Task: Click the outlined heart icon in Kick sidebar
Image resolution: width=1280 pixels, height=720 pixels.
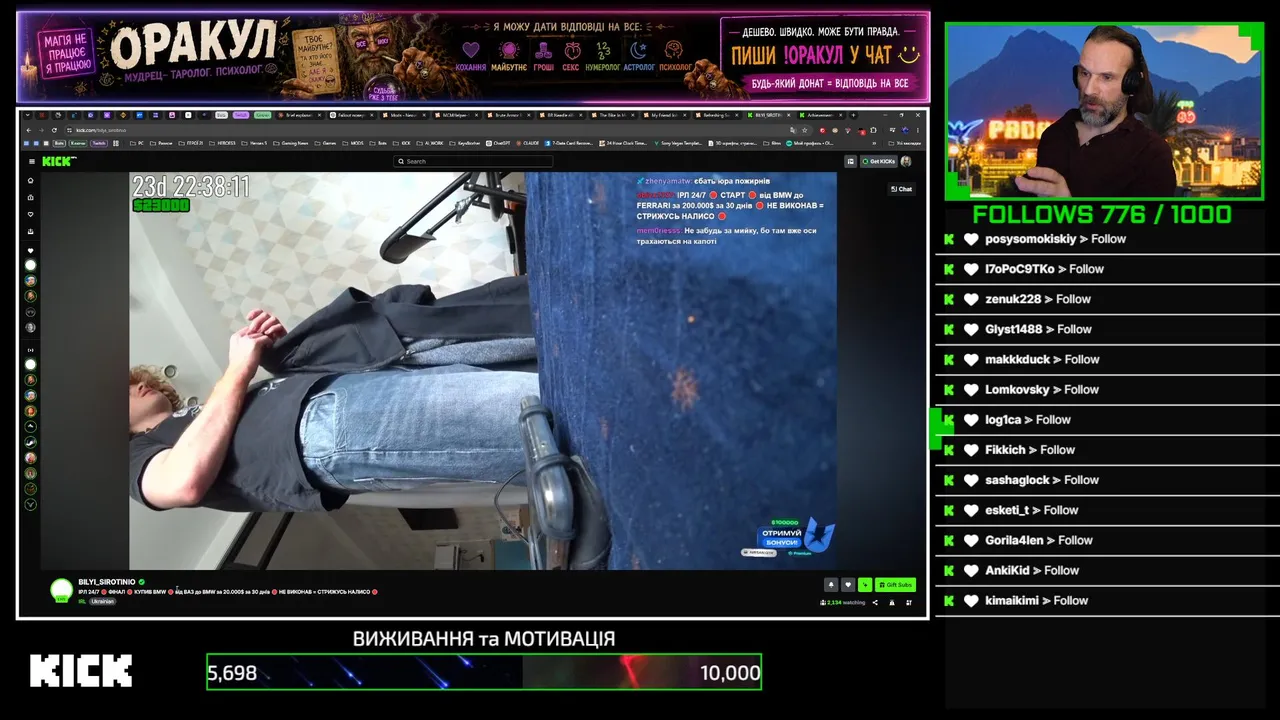Action: click(x=30, y=214)
